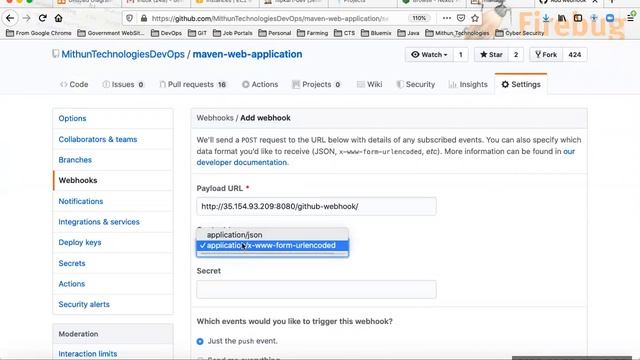
Task: Open the downloads arrow icon
Action: pos(546,18)
